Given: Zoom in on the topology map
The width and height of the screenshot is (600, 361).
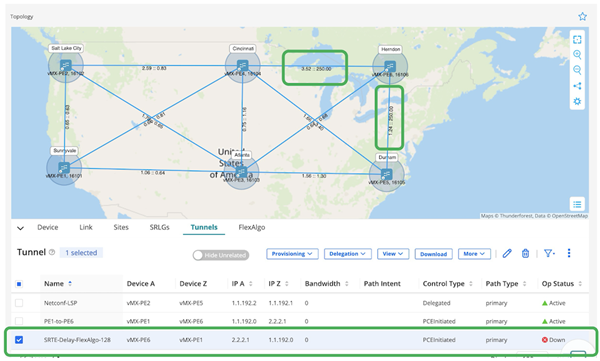Looking at the screenshot, I should 577,55.
